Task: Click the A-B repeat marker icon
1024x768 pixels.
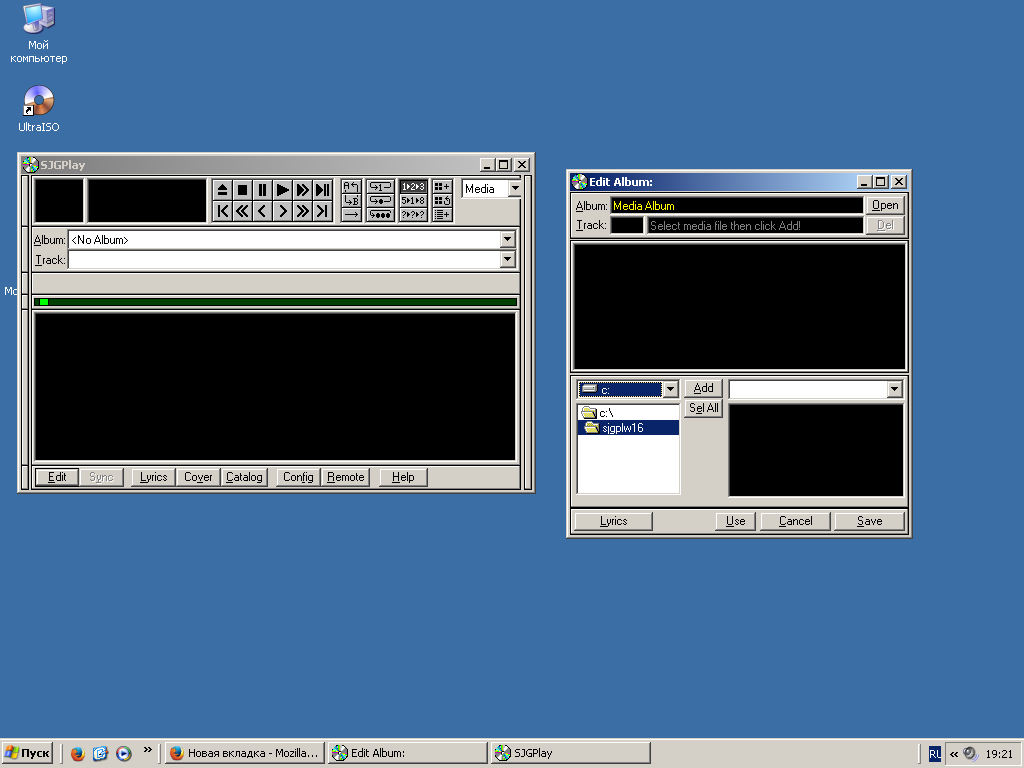Action: [351, 187]
